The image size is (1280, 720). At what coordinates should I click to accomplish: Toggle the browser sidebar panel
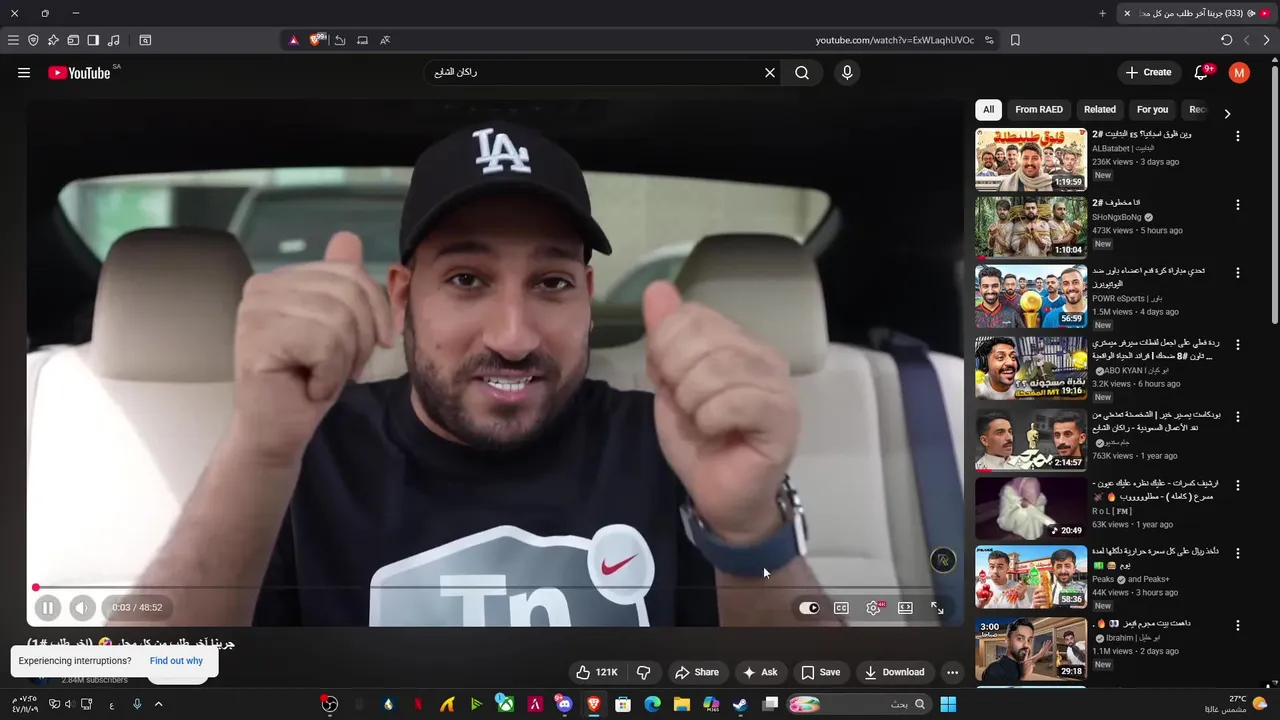click(93, 40)
